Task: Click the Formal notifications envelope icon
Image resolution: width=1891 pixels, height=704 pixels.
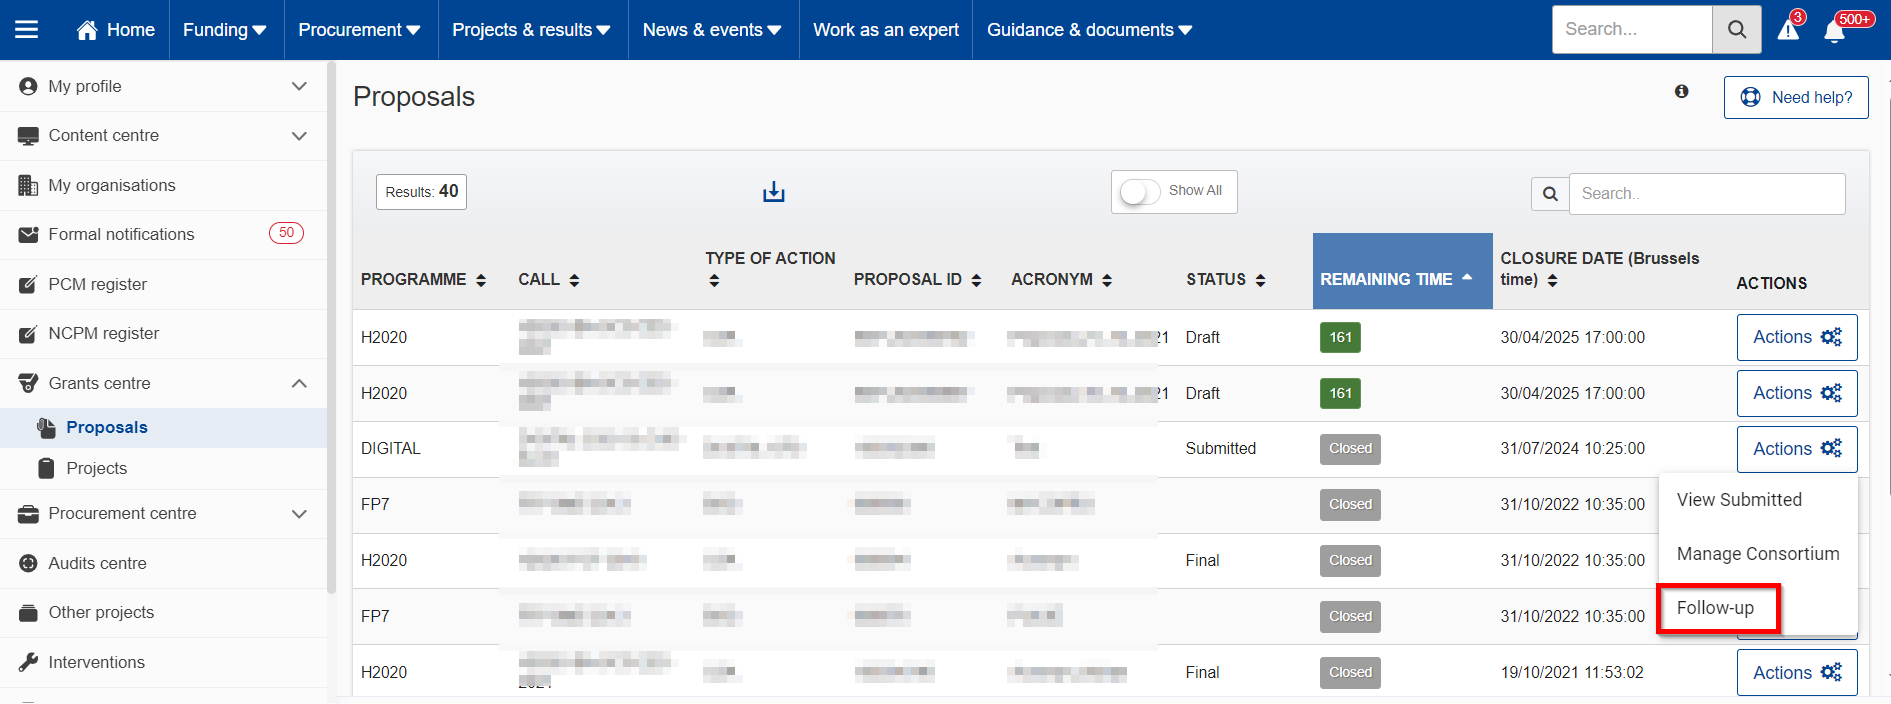Action: coord(28,235)
